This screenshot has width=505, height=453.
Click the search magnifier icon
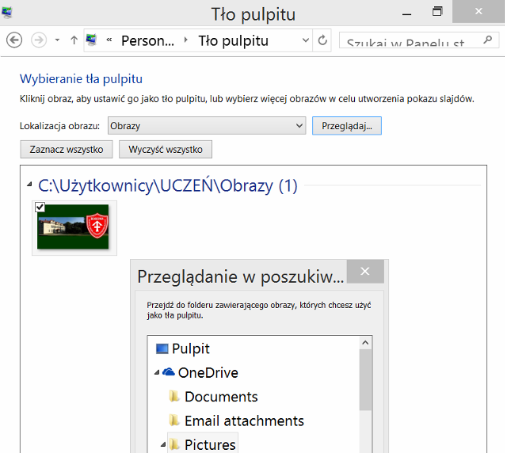pos(488,40)
